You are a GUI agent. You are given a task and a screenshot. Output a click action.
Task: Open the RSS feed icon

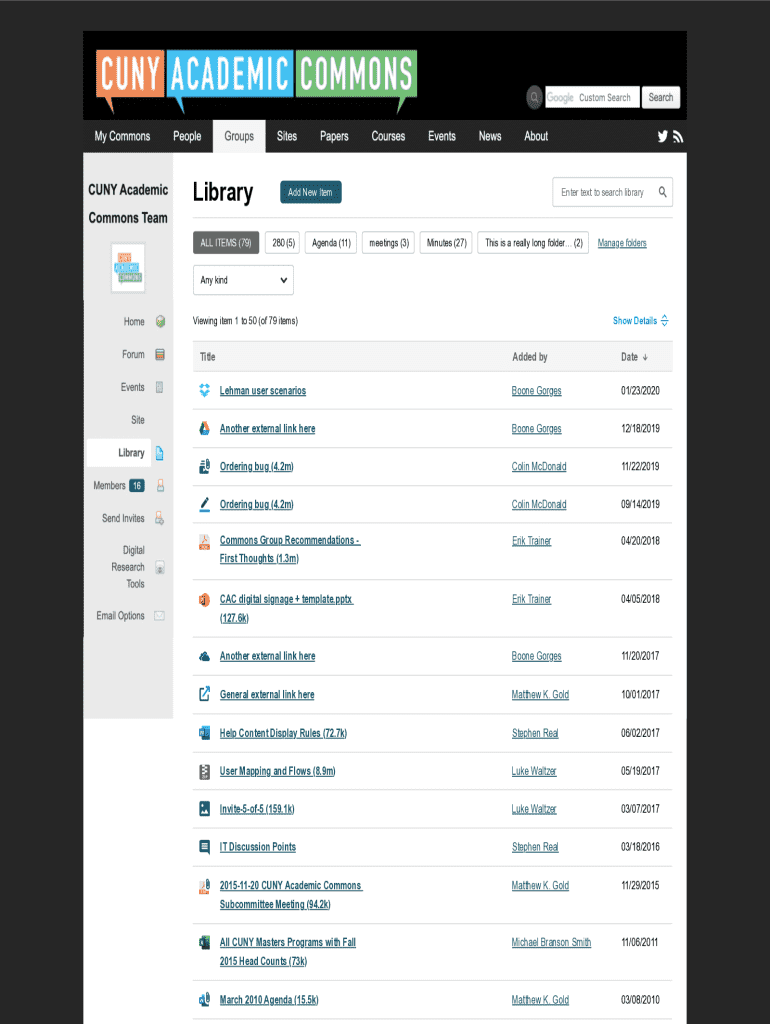(x=677, y=137)
